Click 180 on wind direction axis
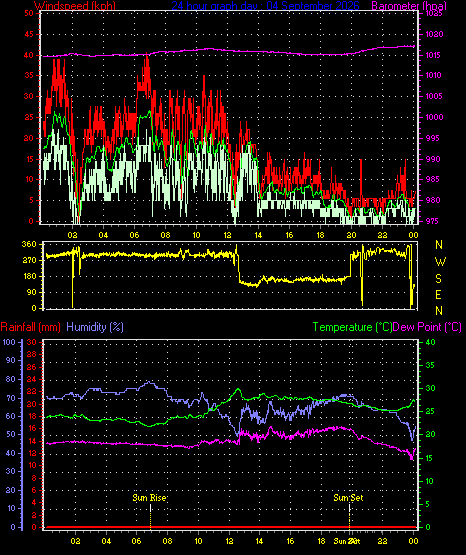The width and height of the screenshot is (466, 555). point(29,276)
